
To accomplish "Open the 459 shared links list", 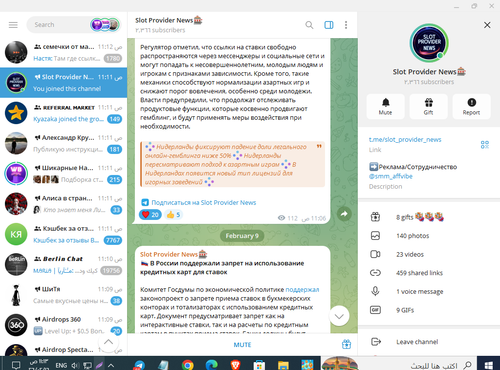I will point(429,273).
